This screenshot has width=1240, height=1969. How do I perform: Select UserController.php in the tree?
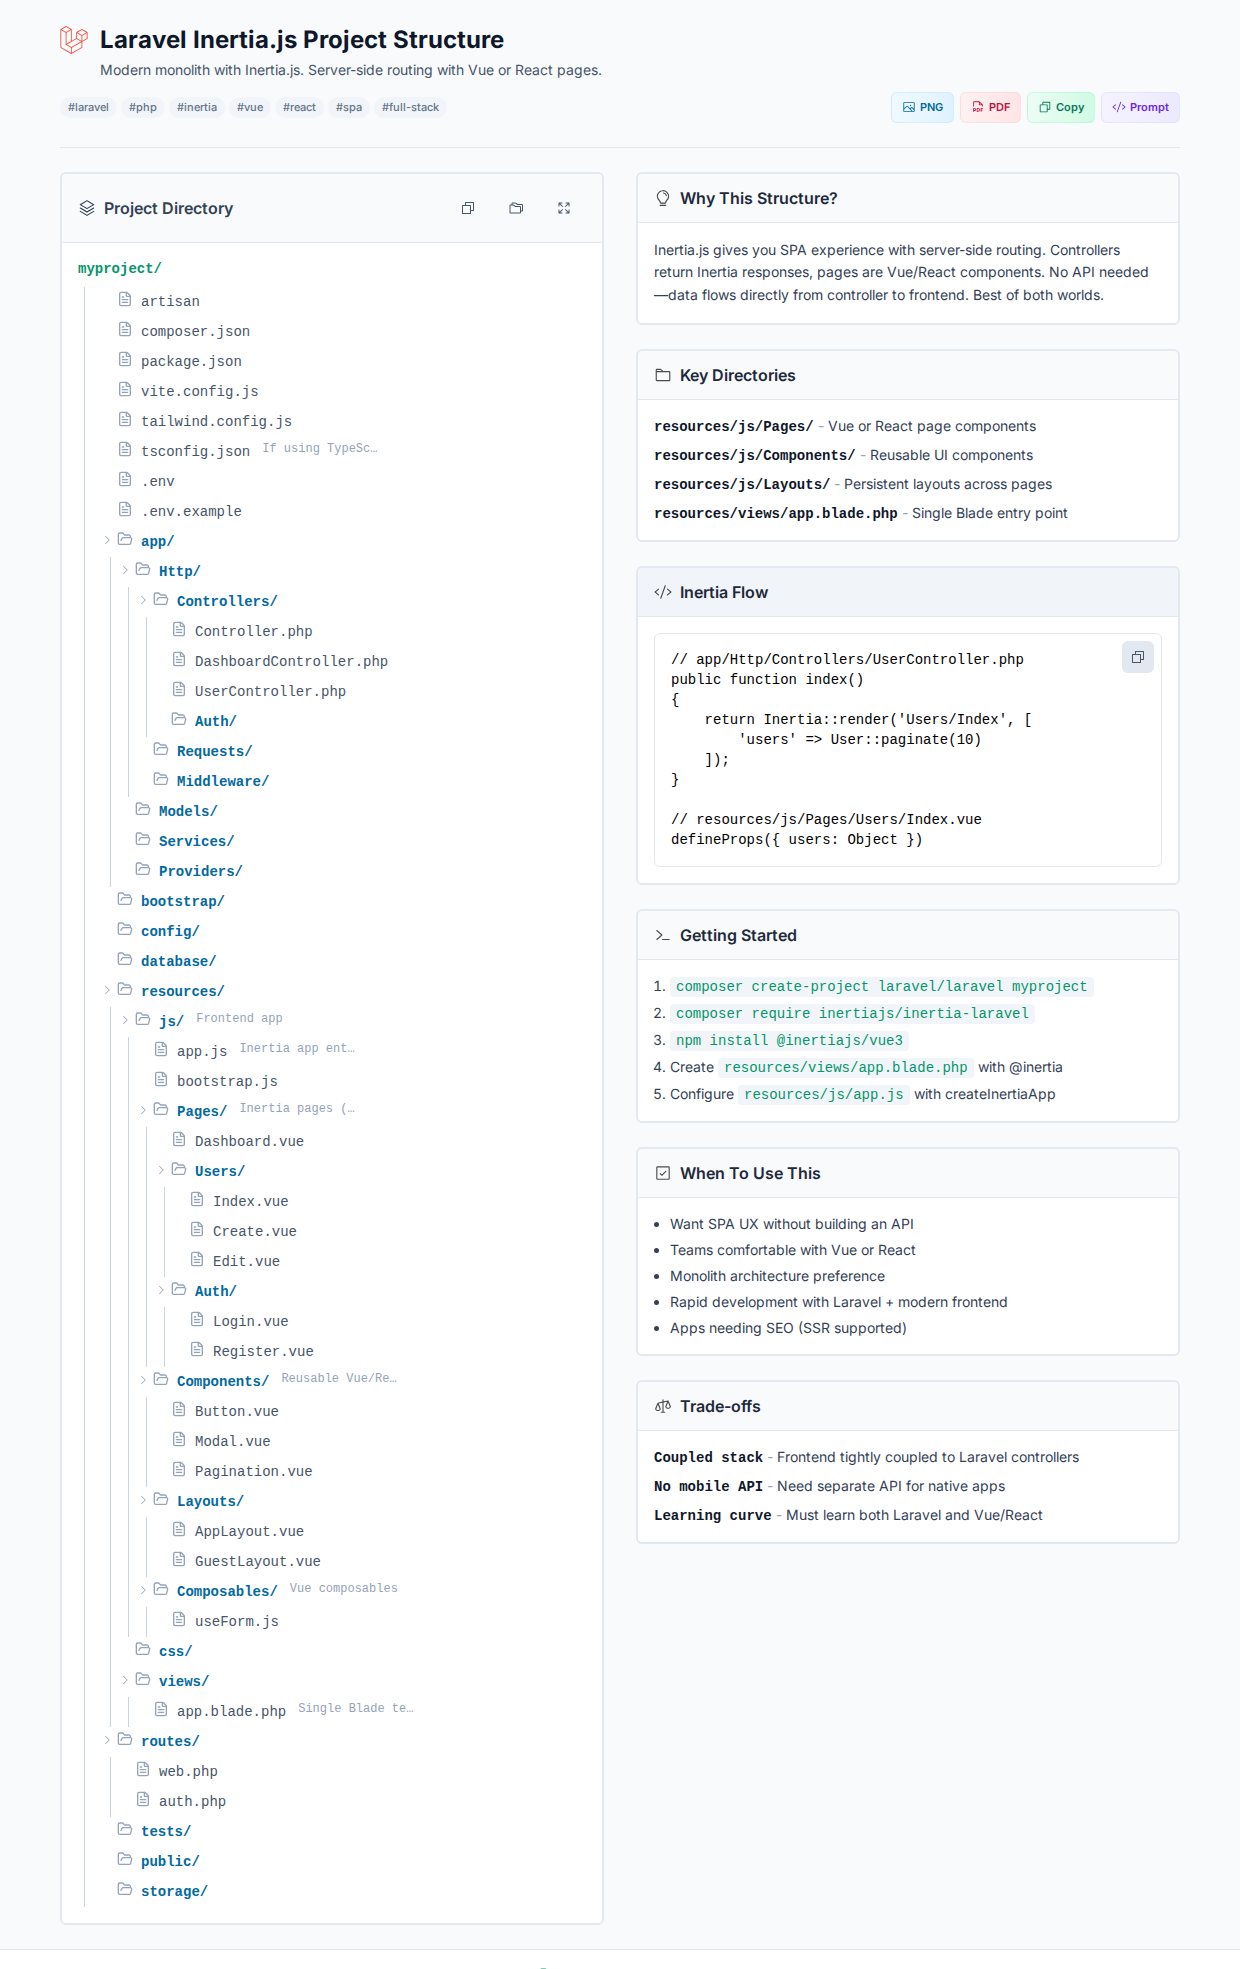point(270,691)
